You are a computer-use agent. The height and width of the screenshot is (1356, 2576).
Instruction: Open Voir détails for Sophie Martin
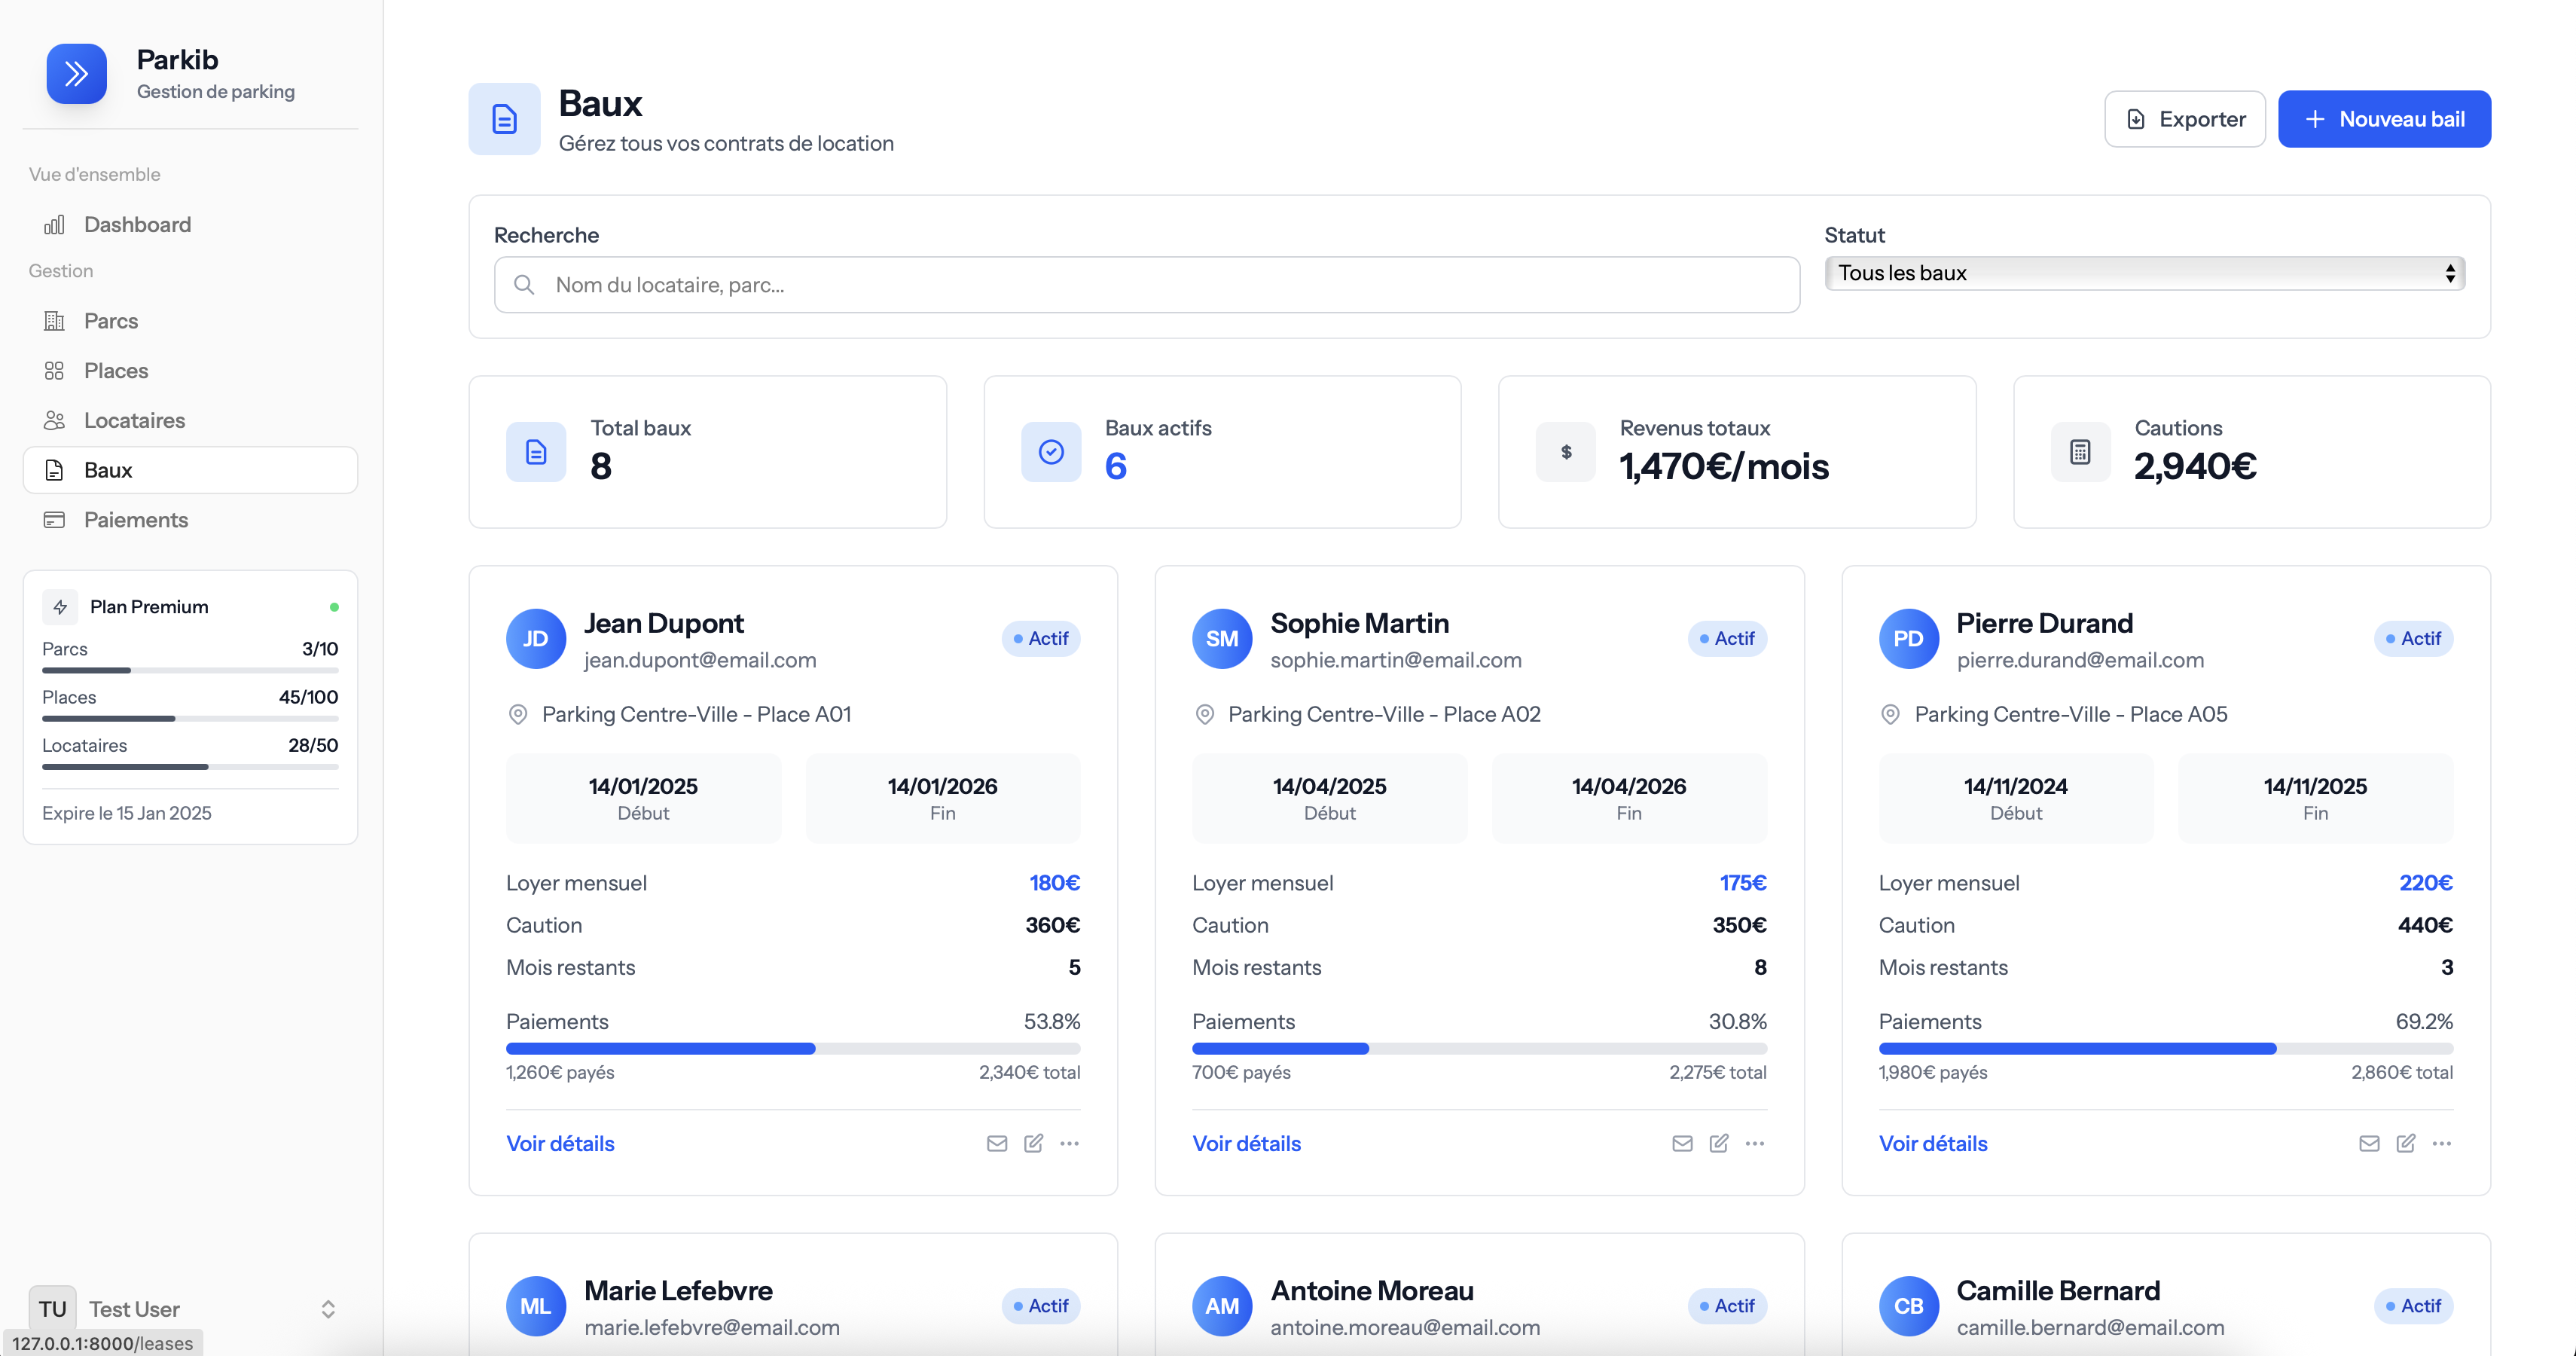(x=1246, y=1143)
